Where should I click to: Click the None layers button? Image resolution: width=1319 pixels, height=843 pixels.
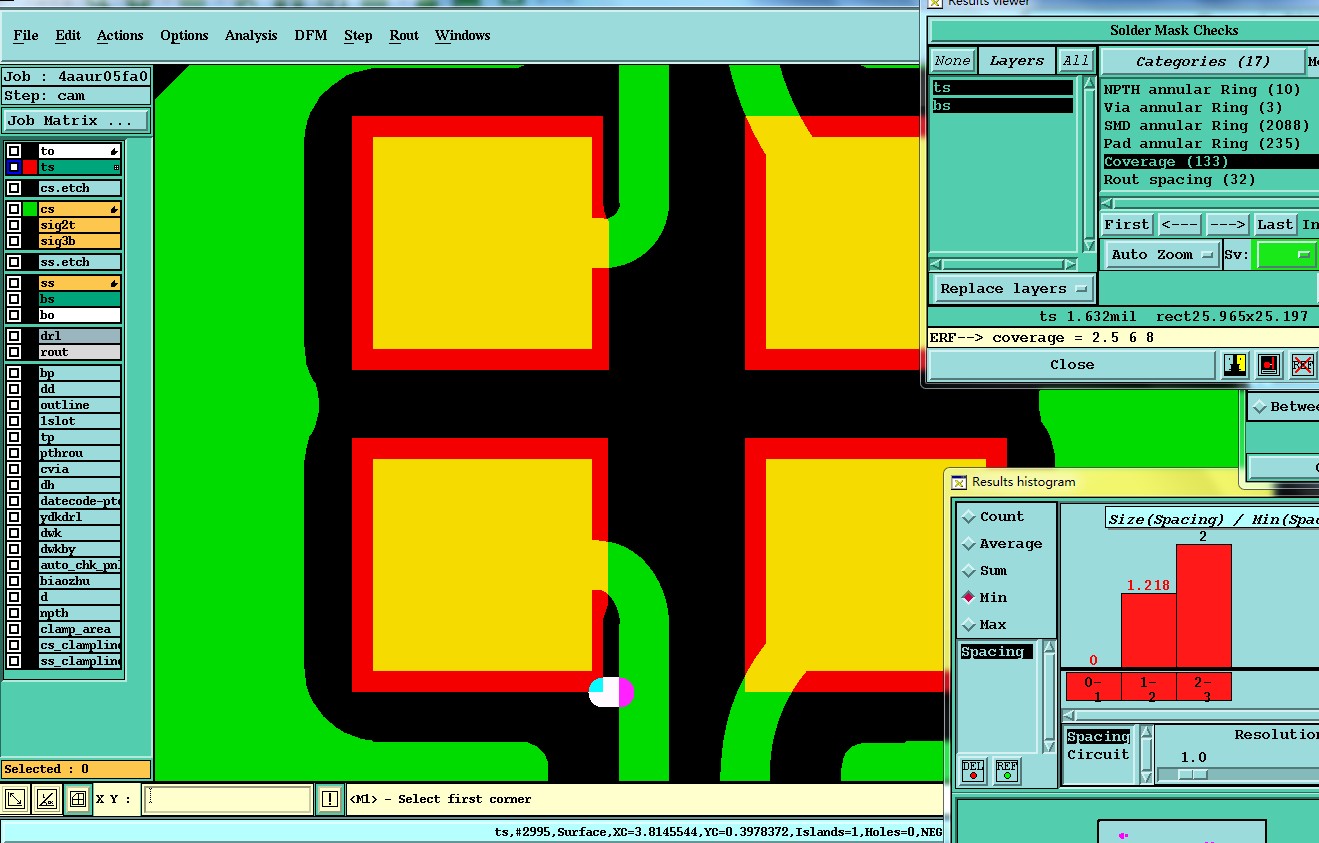(x=952, y=61)
